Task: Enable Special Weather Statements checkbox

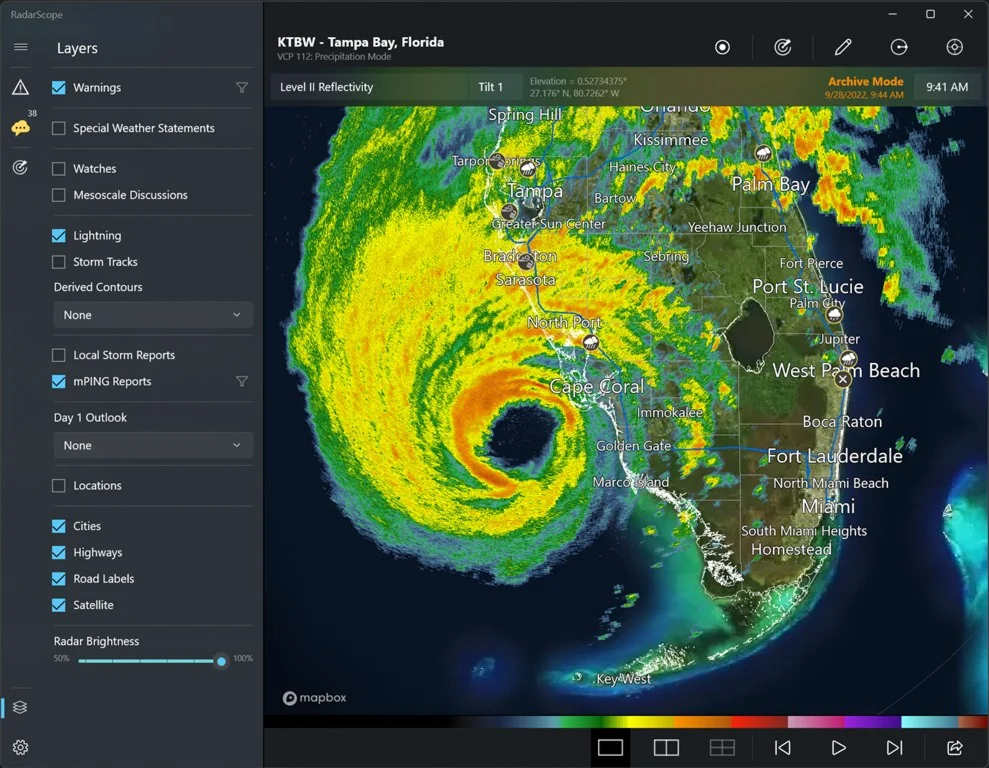Action: (x=59, y=128)
